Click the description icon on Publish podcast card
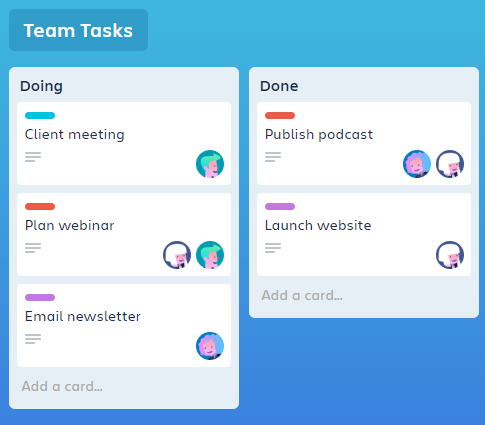This screenshot has width=485, height=425. pyautogui.click(x=273, y=157)
